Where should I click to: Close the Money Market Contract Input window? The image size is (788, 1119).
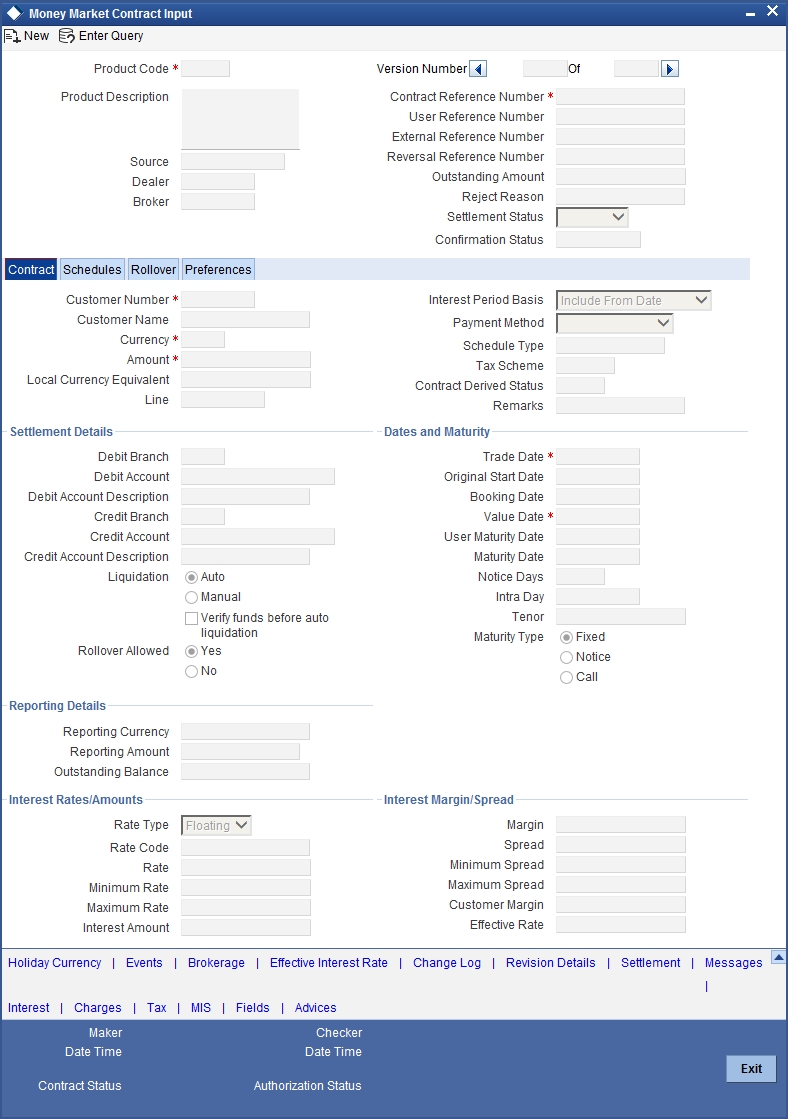(772, 11)
